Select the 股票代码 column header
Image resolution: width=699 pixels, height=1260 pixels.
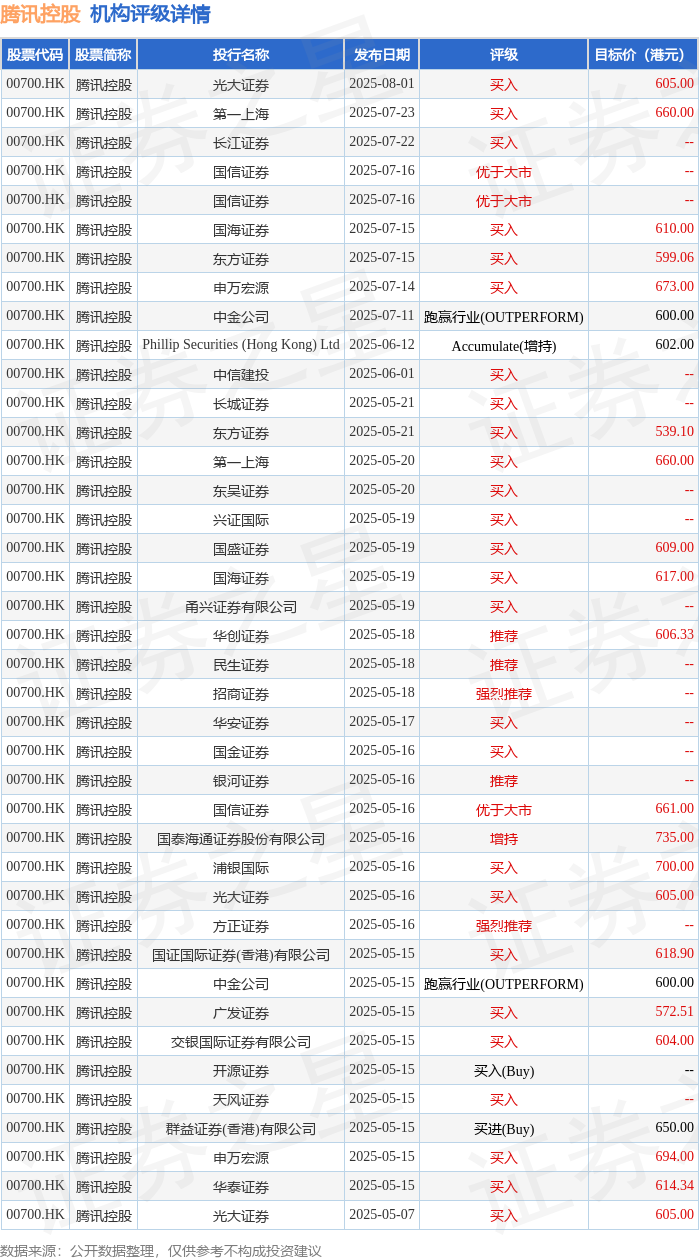click(x=35, y=55)
